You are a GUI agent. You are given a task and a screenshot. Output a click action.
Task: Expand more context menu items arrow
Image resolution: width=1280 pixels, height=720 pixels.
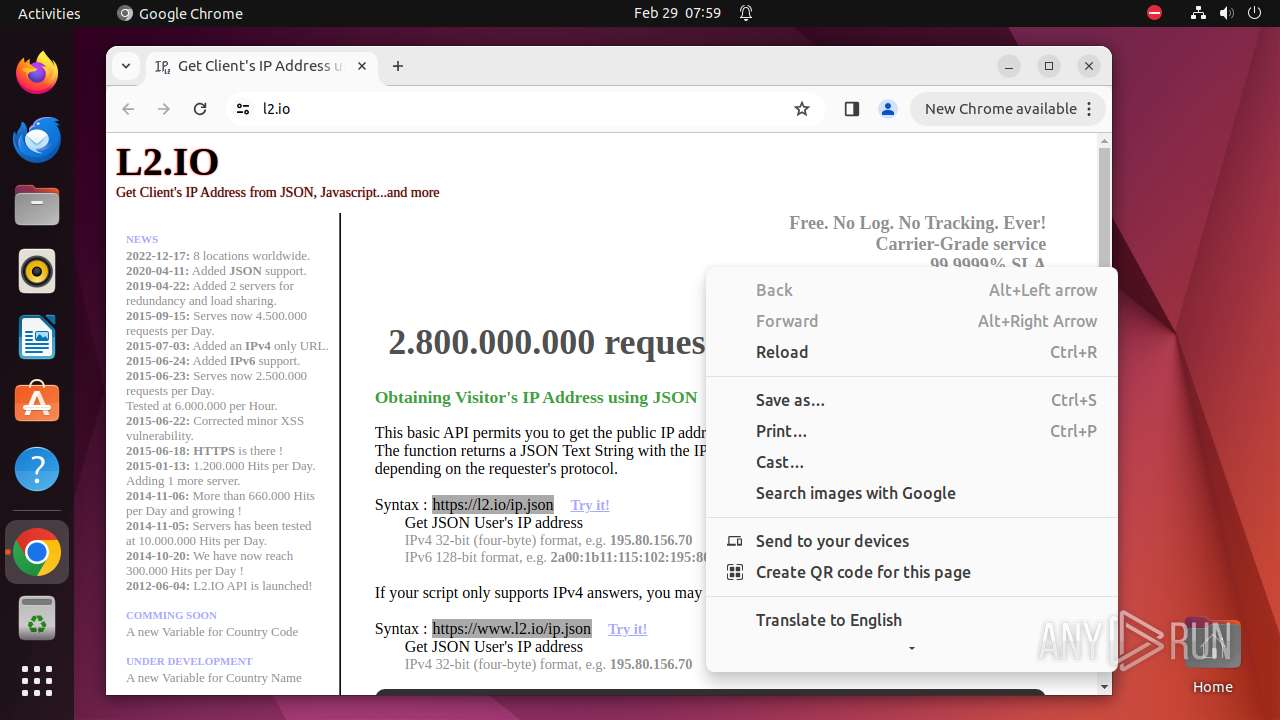point(911,649)
